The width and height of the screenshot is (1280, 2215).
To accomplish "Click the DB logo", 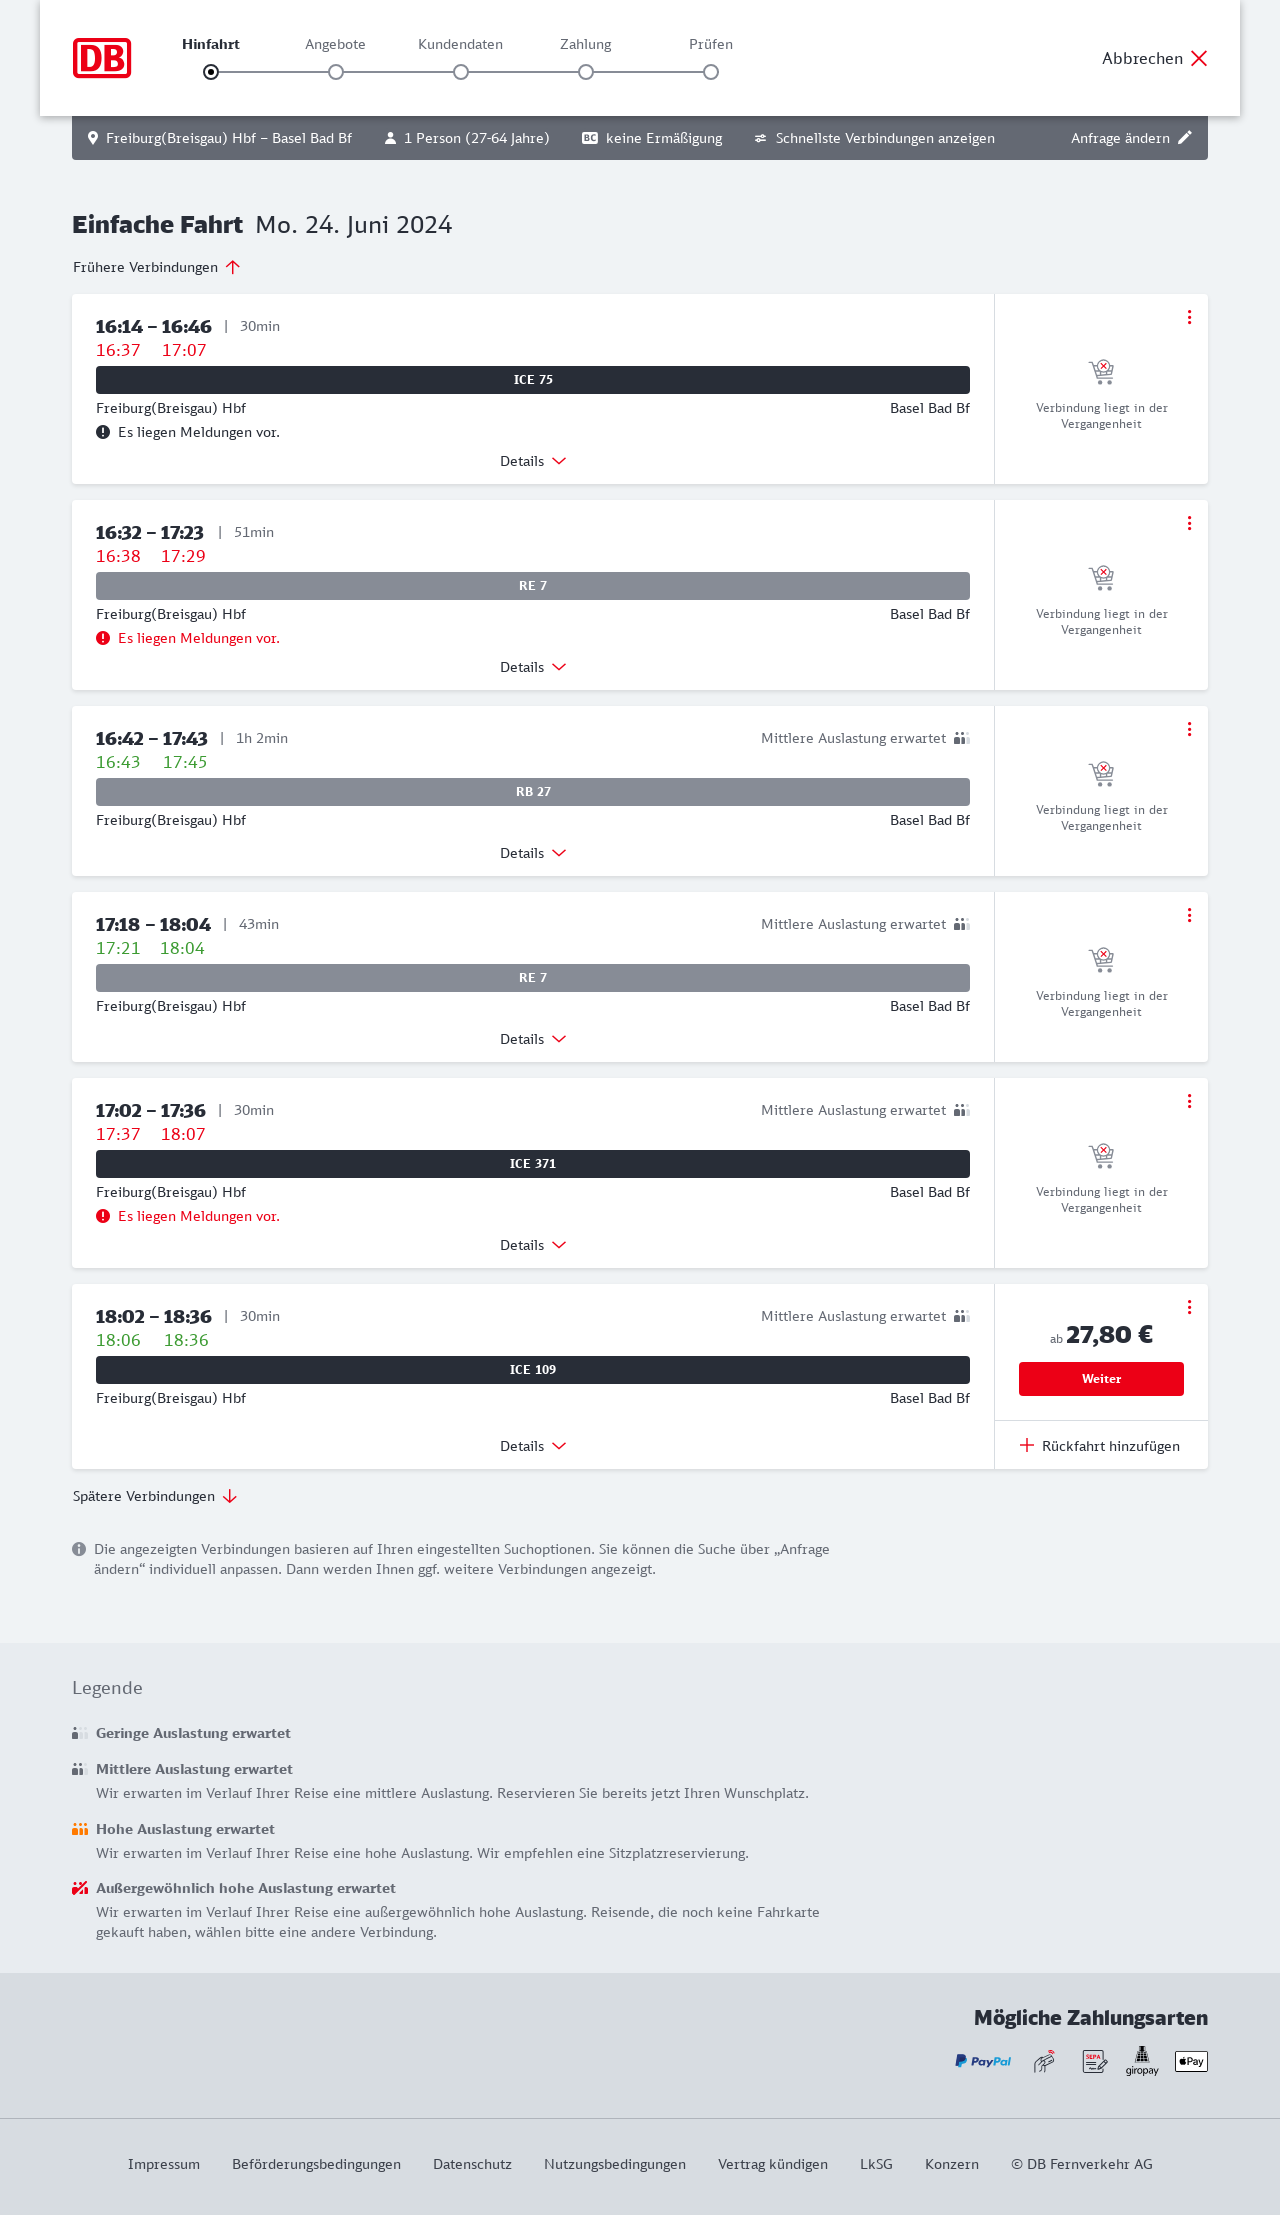I will click(102, 58).
